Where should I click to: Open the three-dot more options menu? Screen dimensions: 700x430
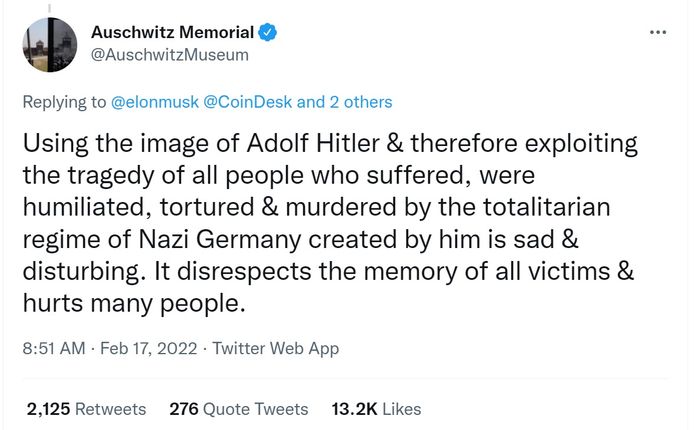click(x=658, y=32)
